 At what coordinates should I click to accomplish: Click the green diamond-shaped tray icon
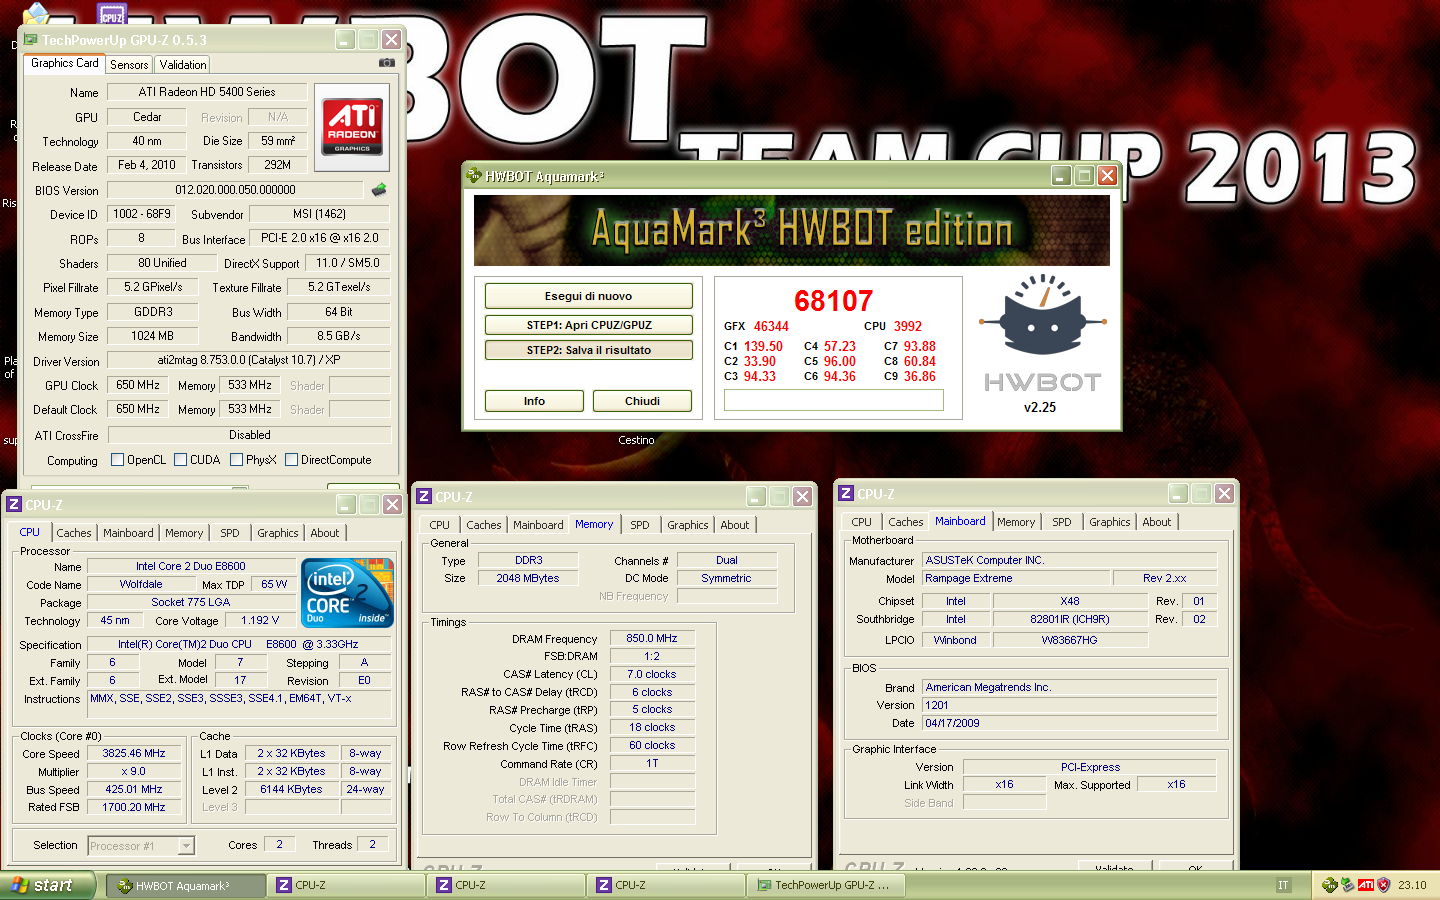(x=1329, y=885)
